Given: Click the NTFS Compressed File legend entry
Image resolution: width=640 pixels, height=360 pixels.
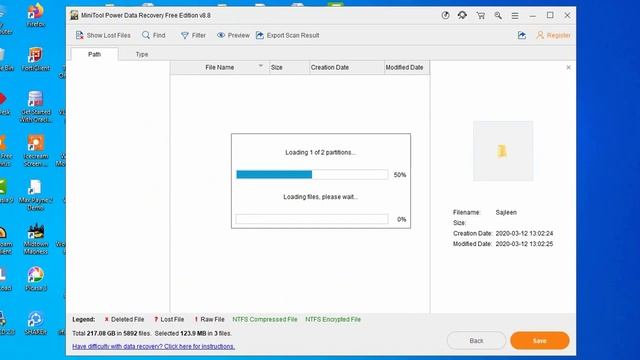Looking at the screenshot, I should point(265,320).
